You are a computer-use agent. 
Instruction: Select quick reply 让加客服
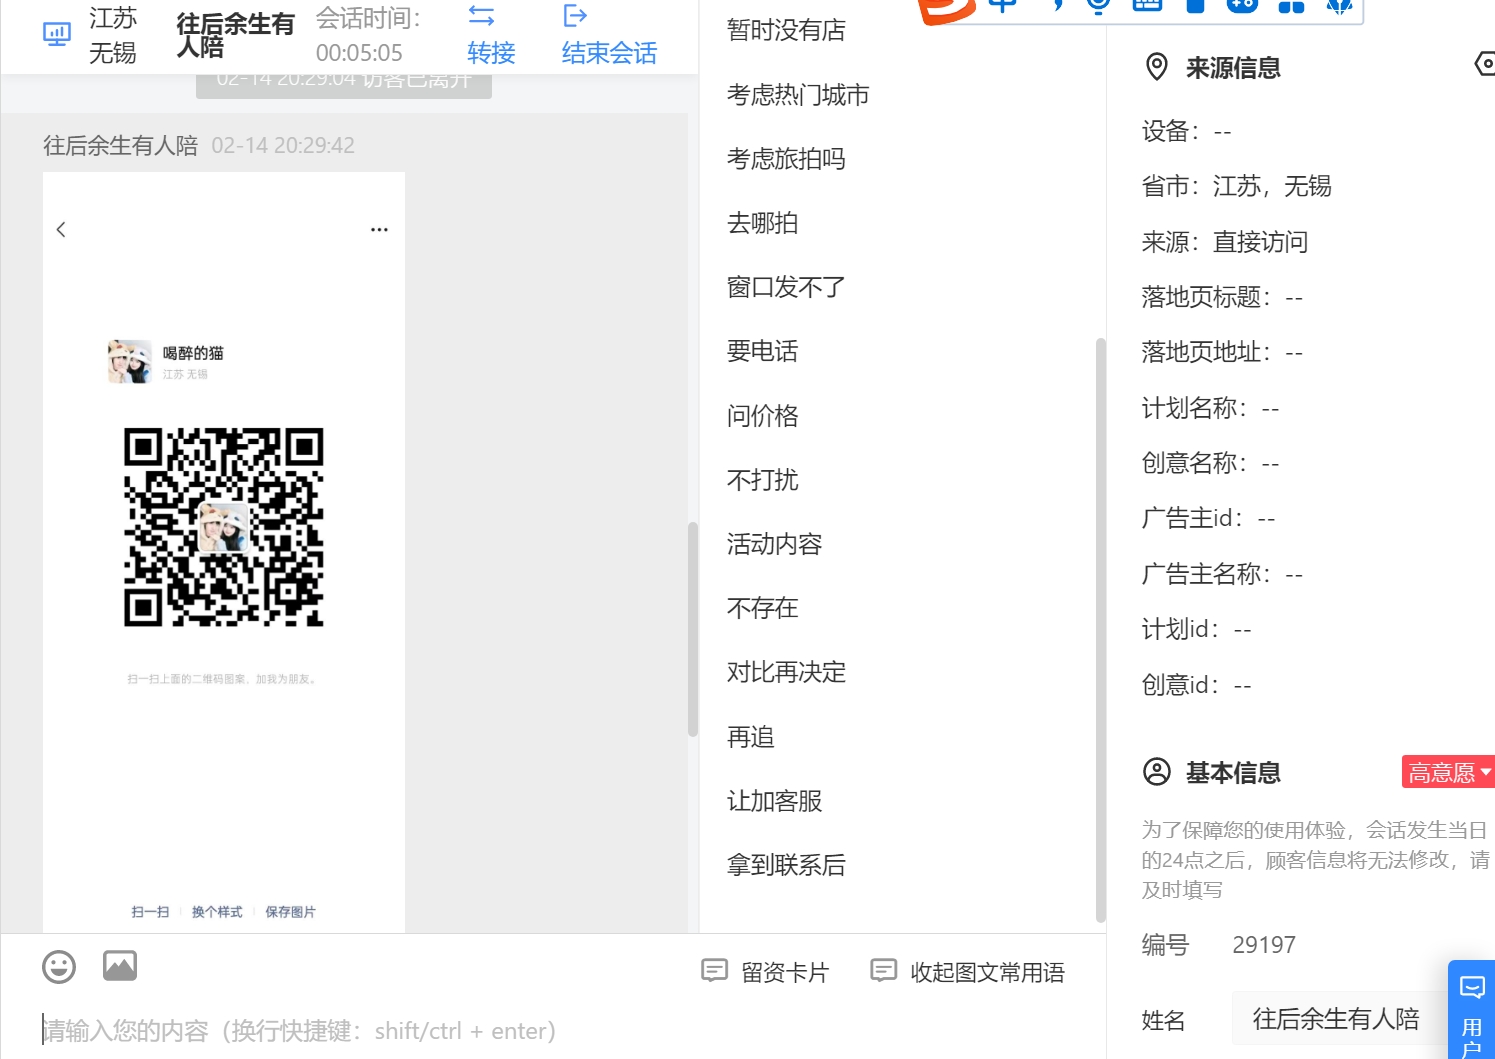[x=774, y=801]
